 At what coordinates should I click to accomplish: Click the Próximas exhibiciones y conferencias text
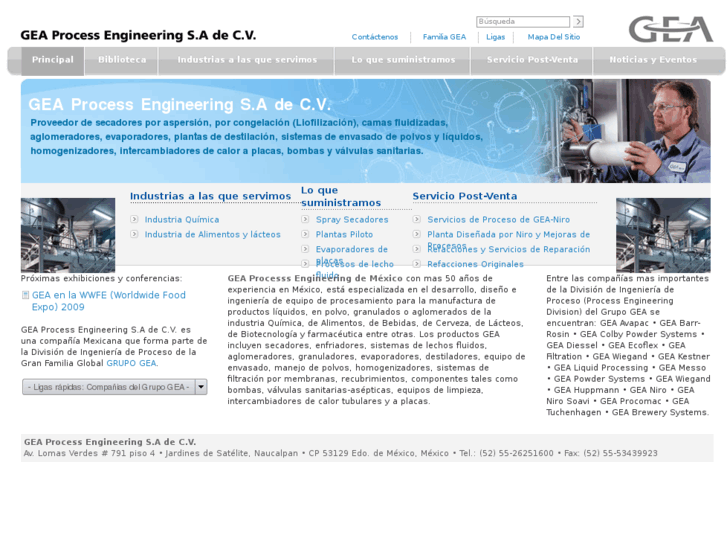102,278
